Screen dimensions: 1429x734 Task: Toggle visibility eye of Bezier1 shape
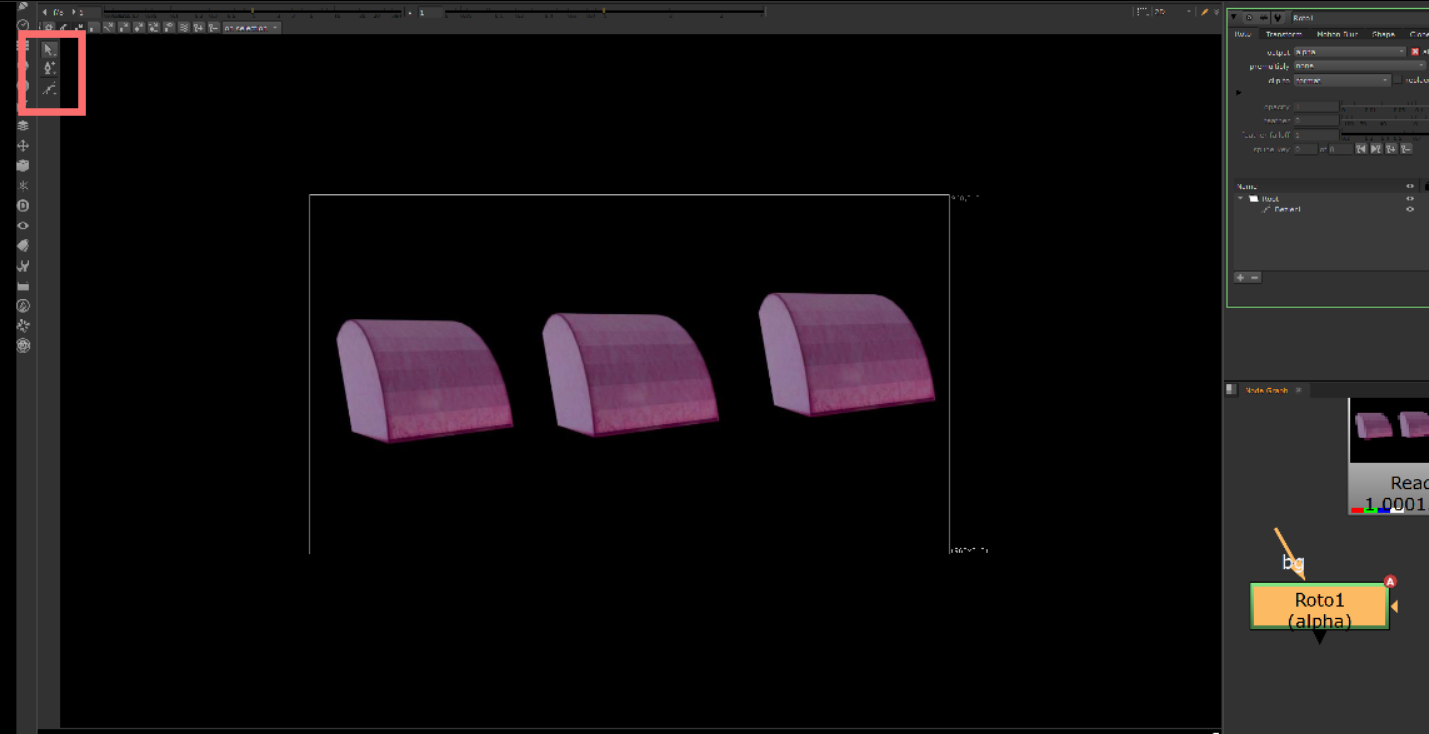(x=1410, y=209)
